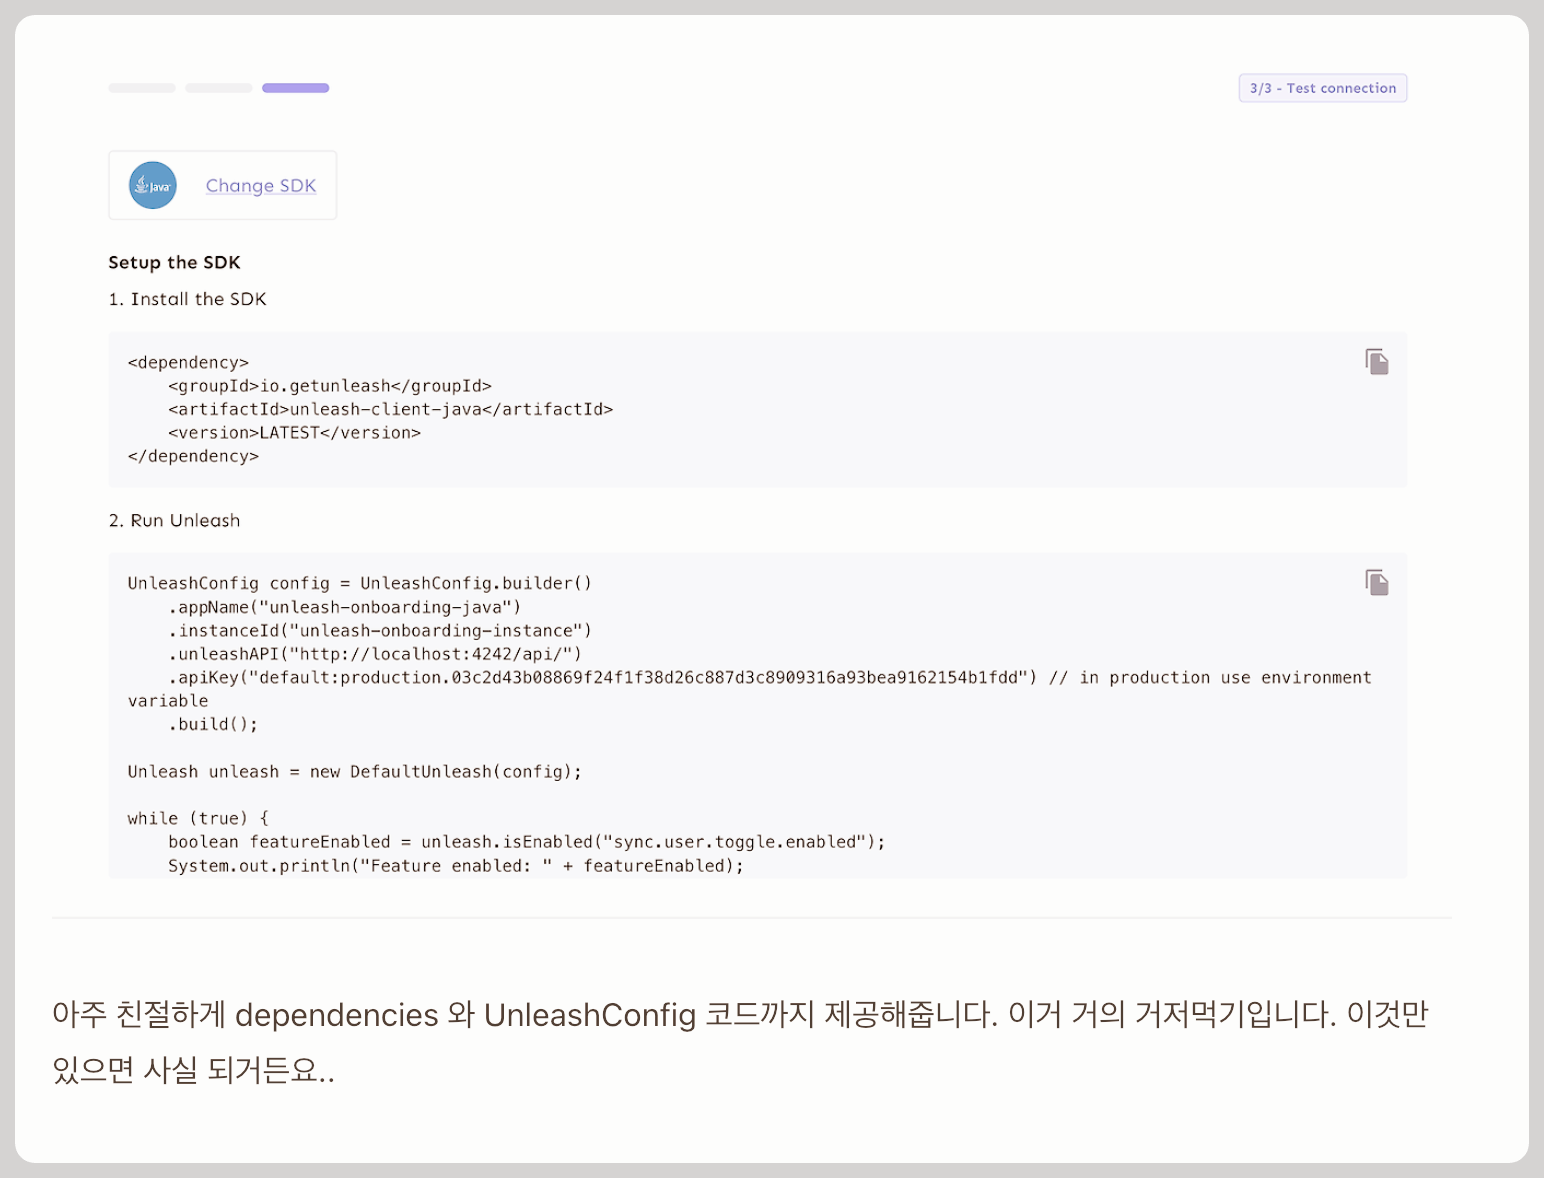This screenshot has width=1544, height=1178.
Task: Select the third active progress bar
Action: (296, 88)
